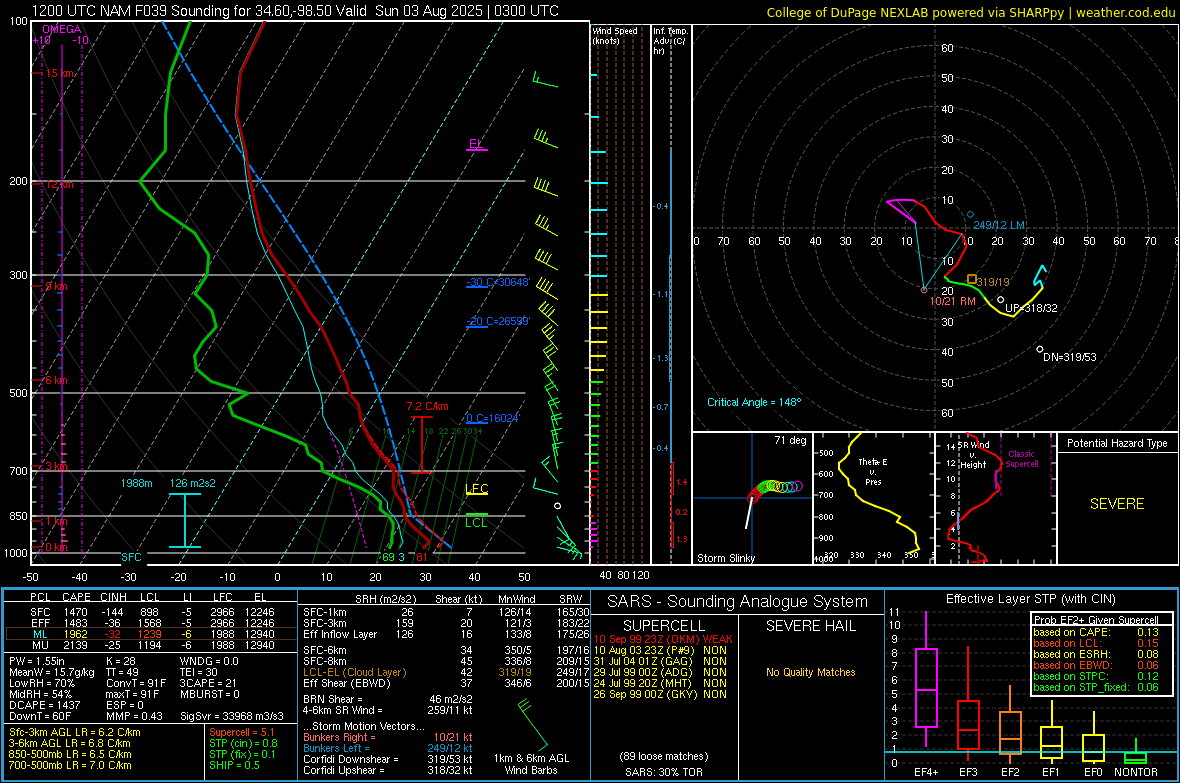
Task: Click the Corfidi Downshear = row
Action: click(388, 759)
